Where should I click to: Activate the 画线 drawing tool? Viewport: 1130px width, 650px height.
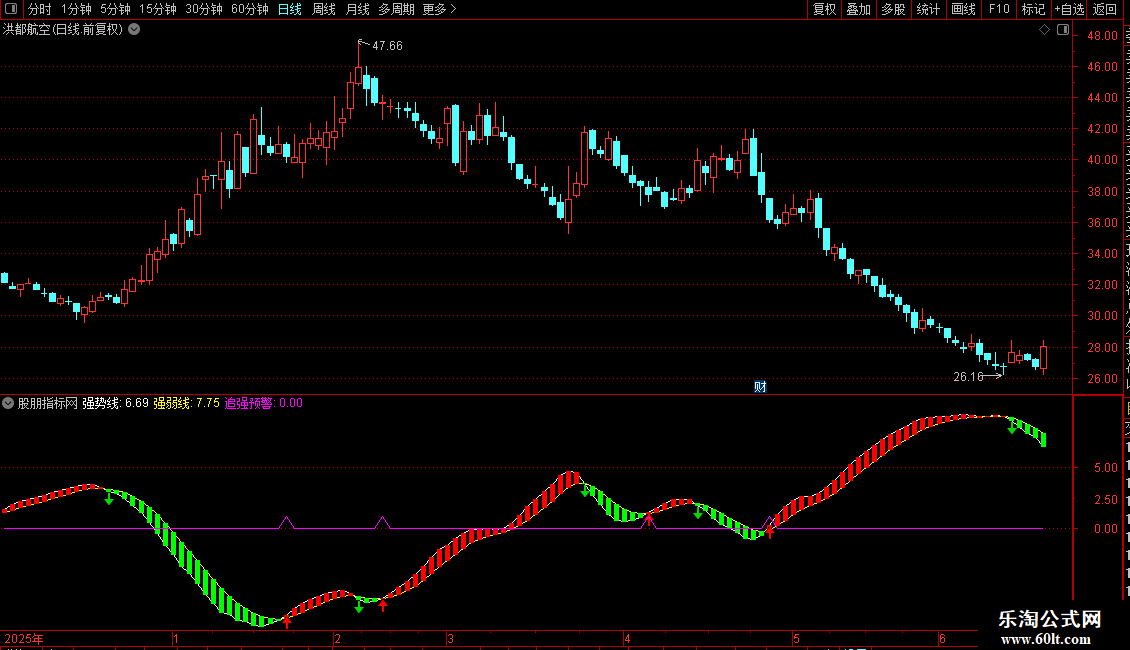coord(963,9)
